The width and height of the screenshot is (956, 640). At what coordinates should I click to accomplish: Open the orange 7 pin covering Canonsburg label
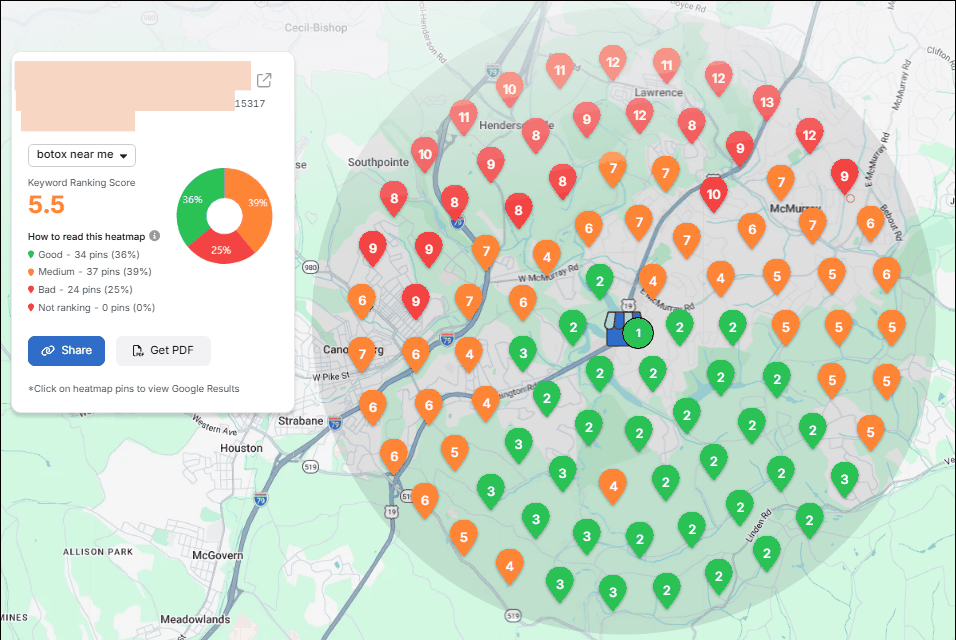pyautogui.click(x=362, y=355)
